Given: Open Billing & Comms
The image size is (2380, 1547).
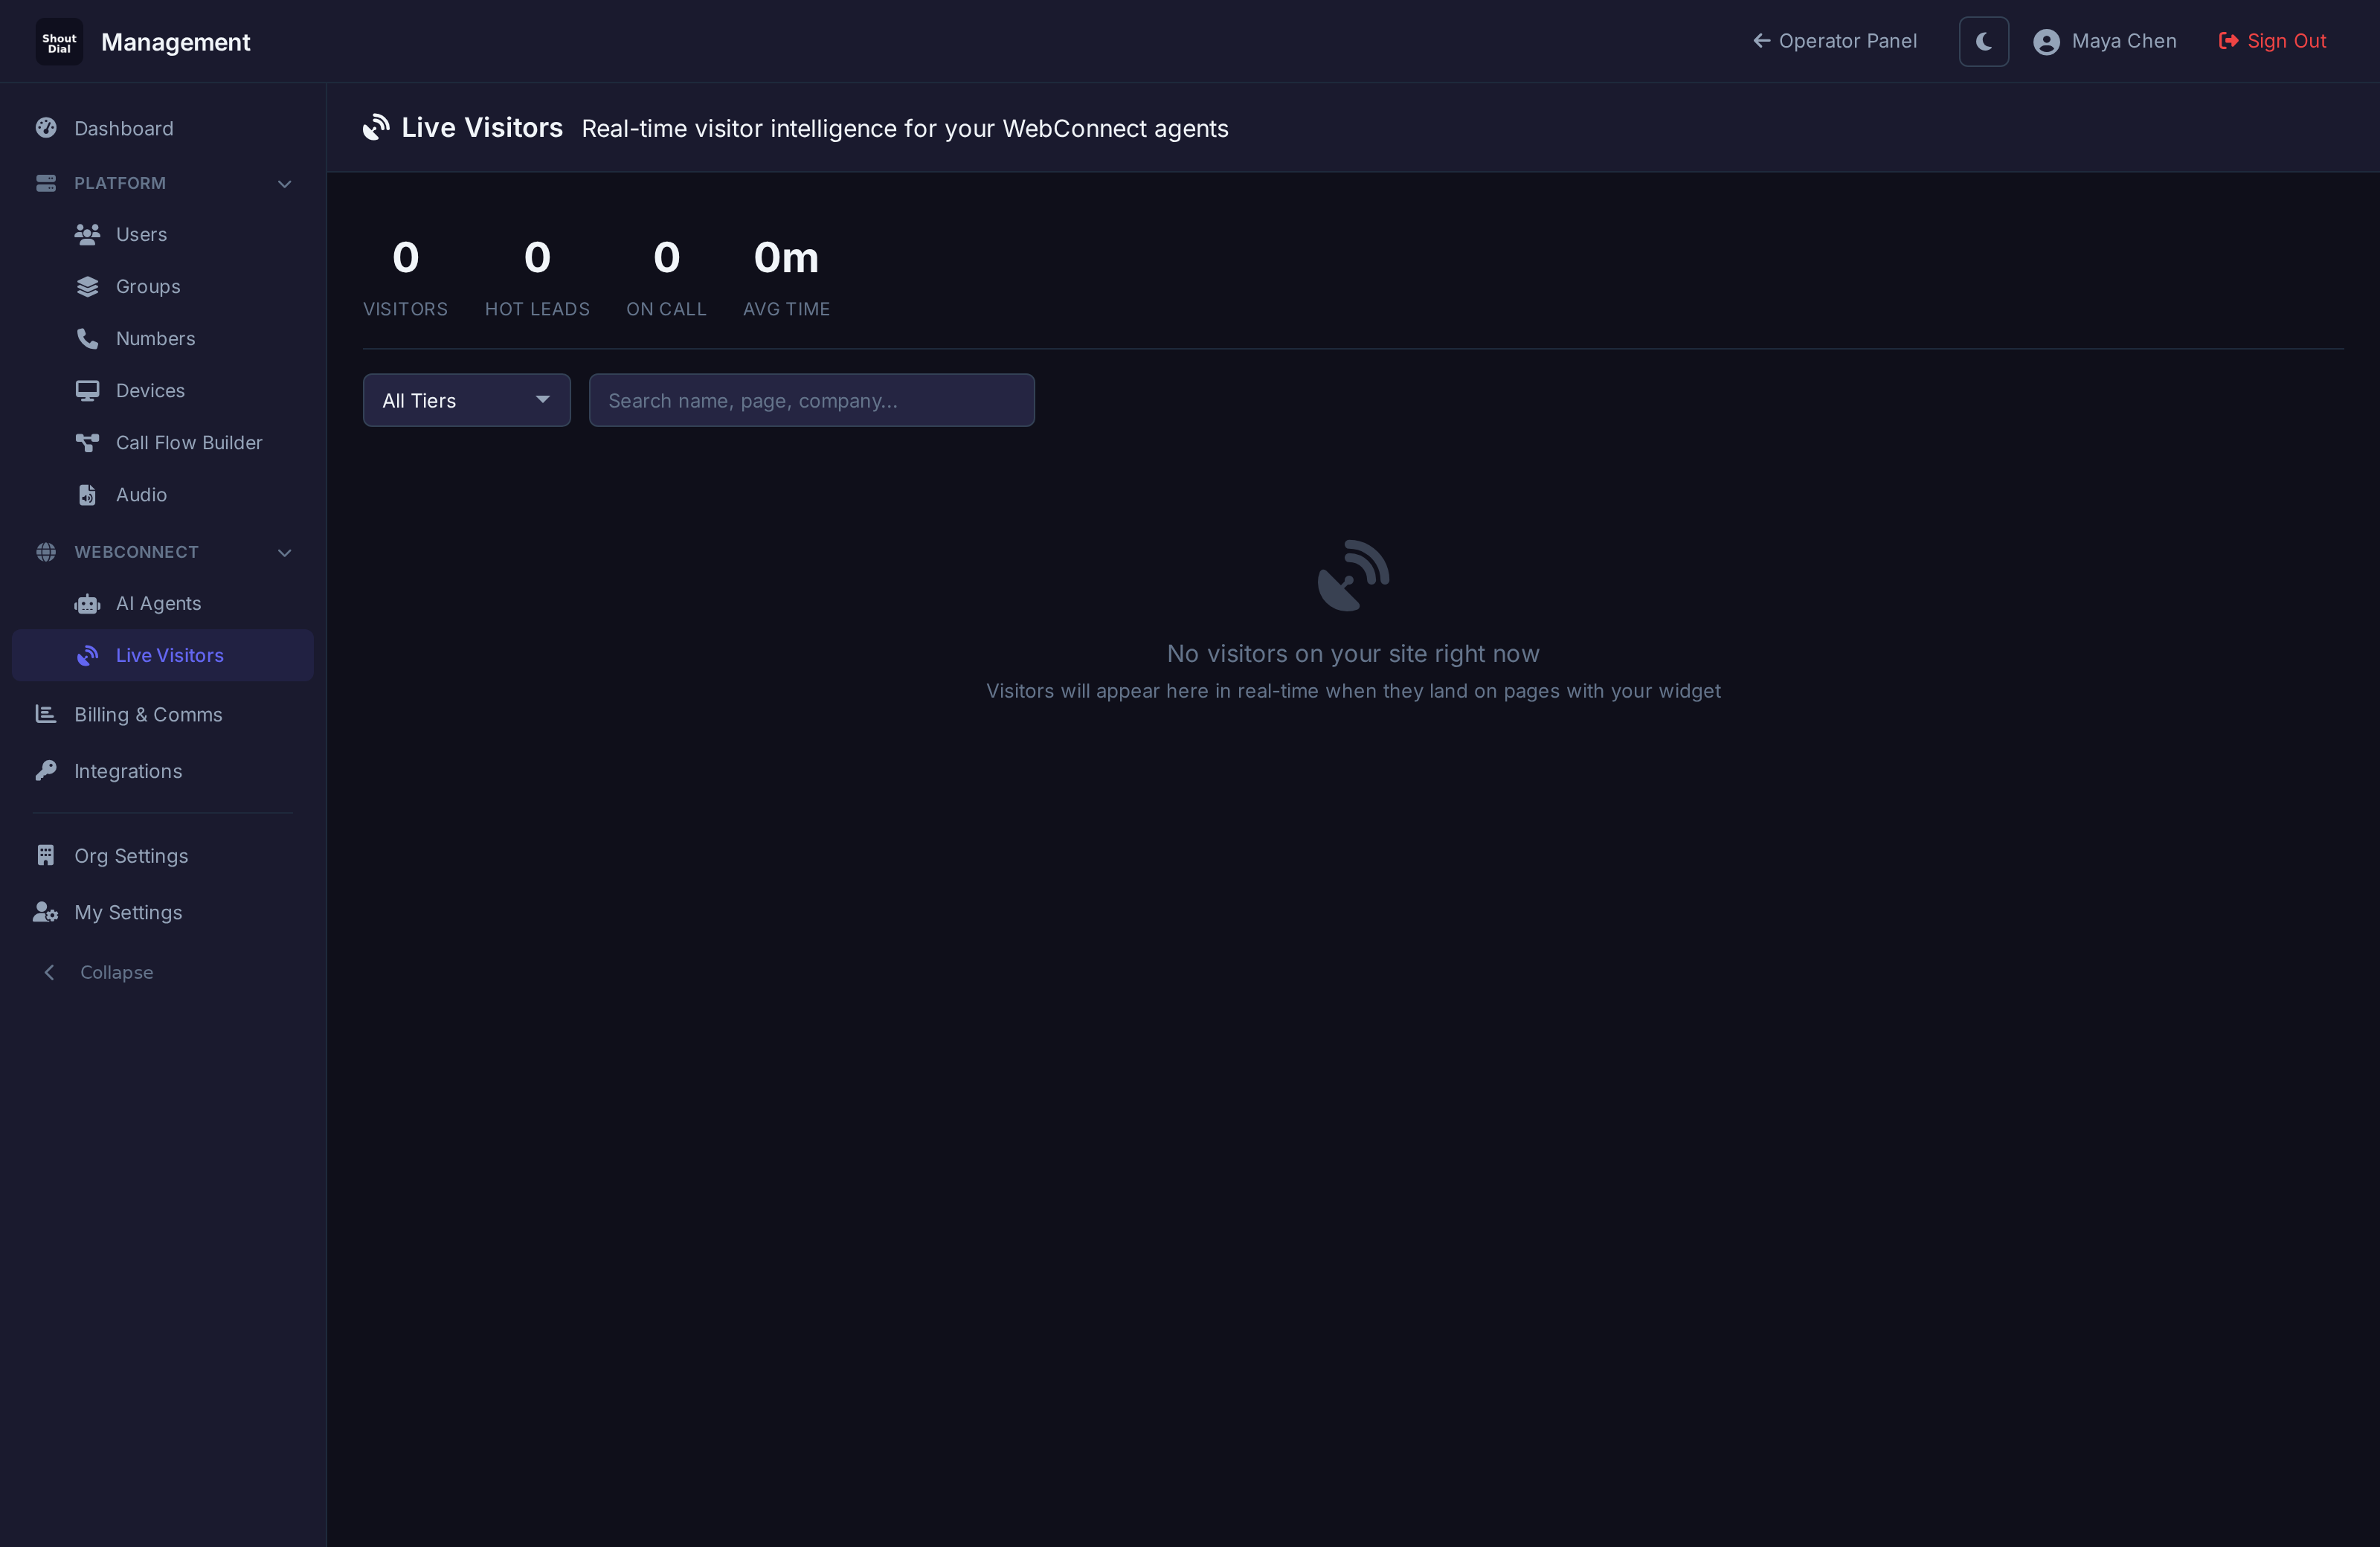Looking at the screenshot, I should coord(163,714).
